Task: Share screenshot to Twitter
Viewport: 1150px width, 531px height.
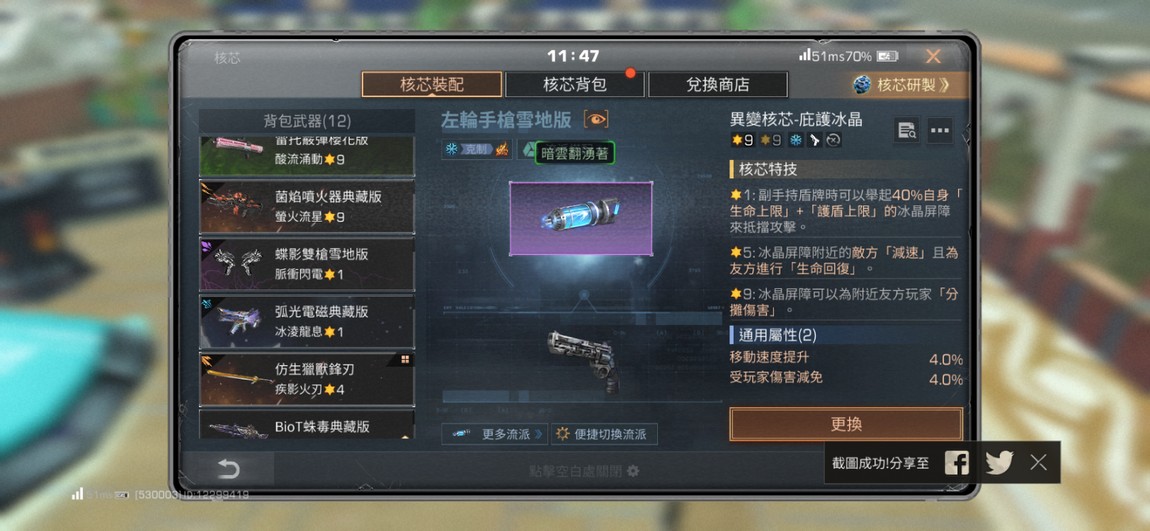Action: (999, 462)
